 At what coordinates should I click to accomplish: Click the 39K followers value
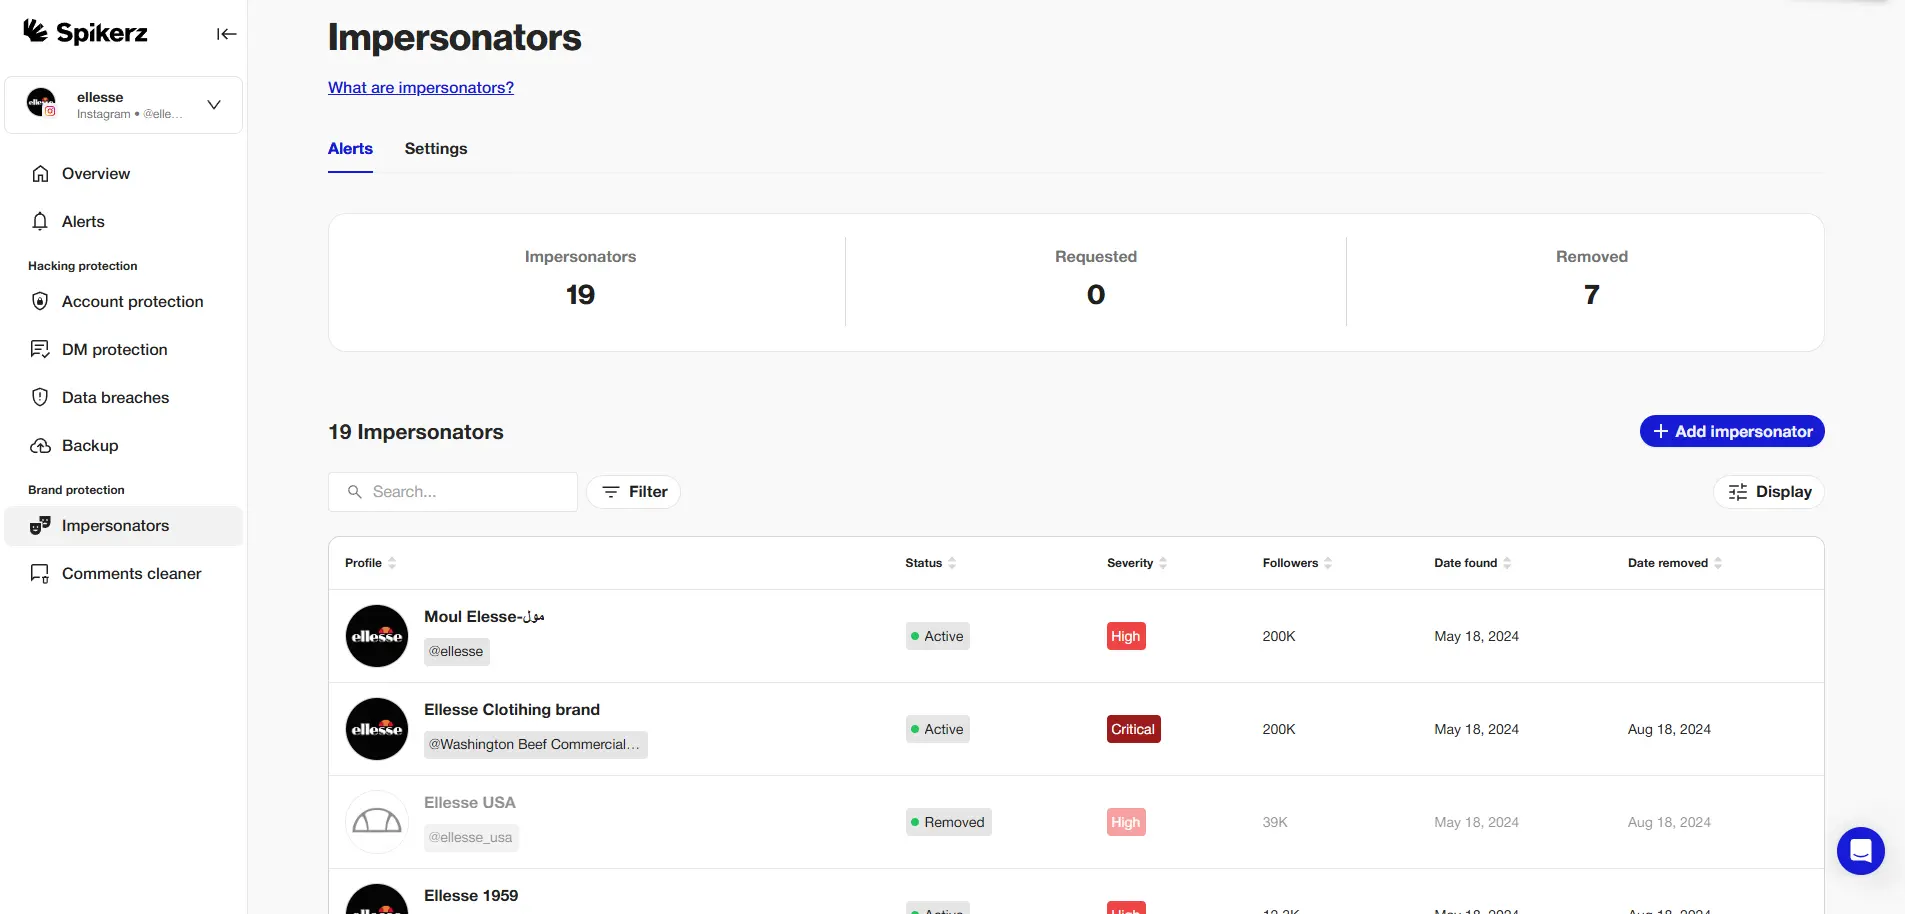coord(1275,822)
